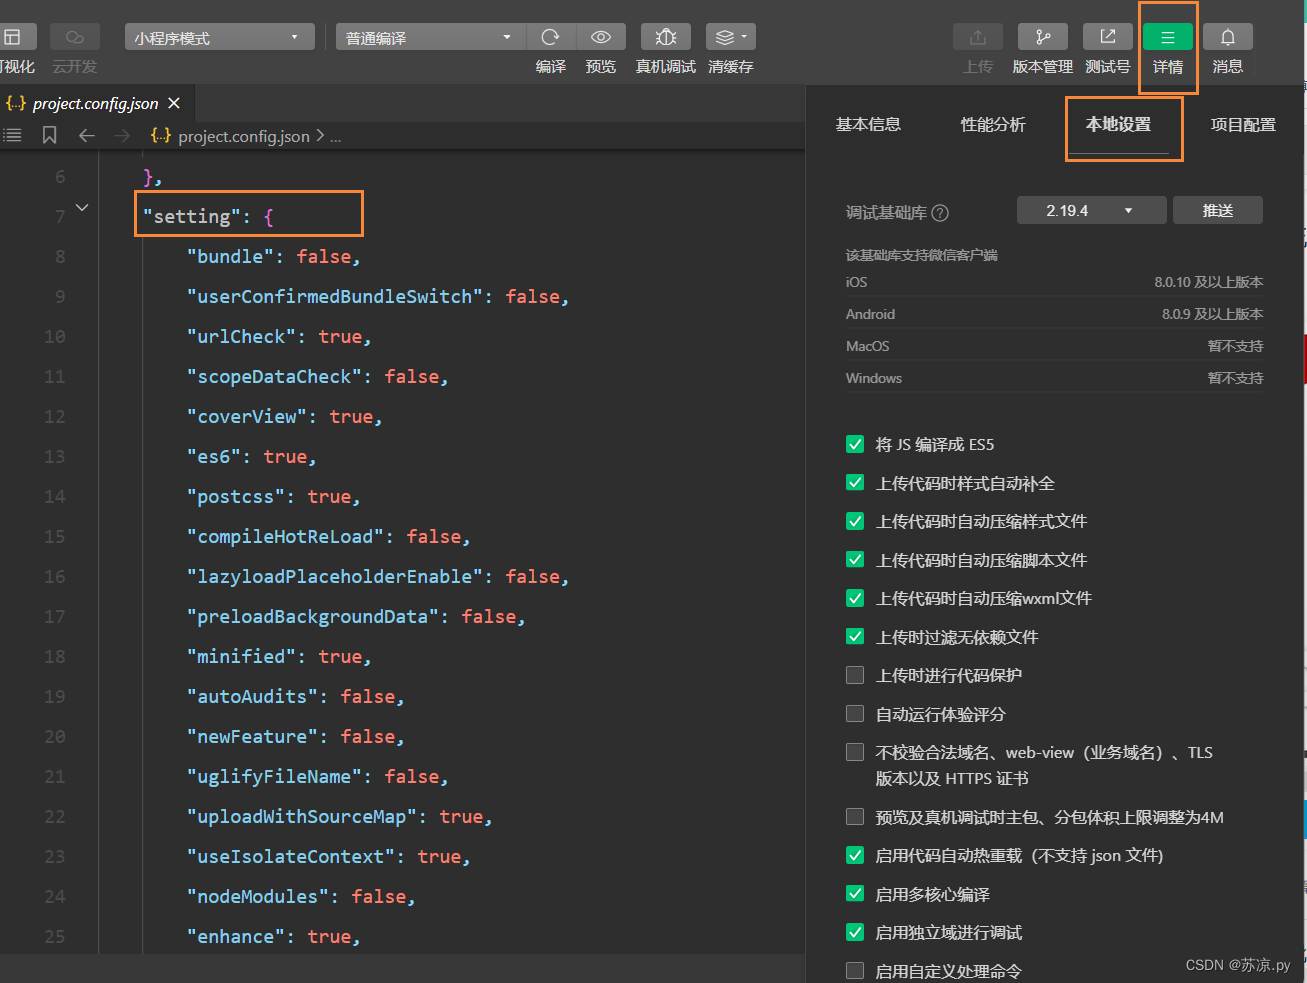The height and width of the screenshot is (983, 1307).
Task: Uncheck 将 JS 编译成 ES5 checkbox
Action: [x=855, y=444]
